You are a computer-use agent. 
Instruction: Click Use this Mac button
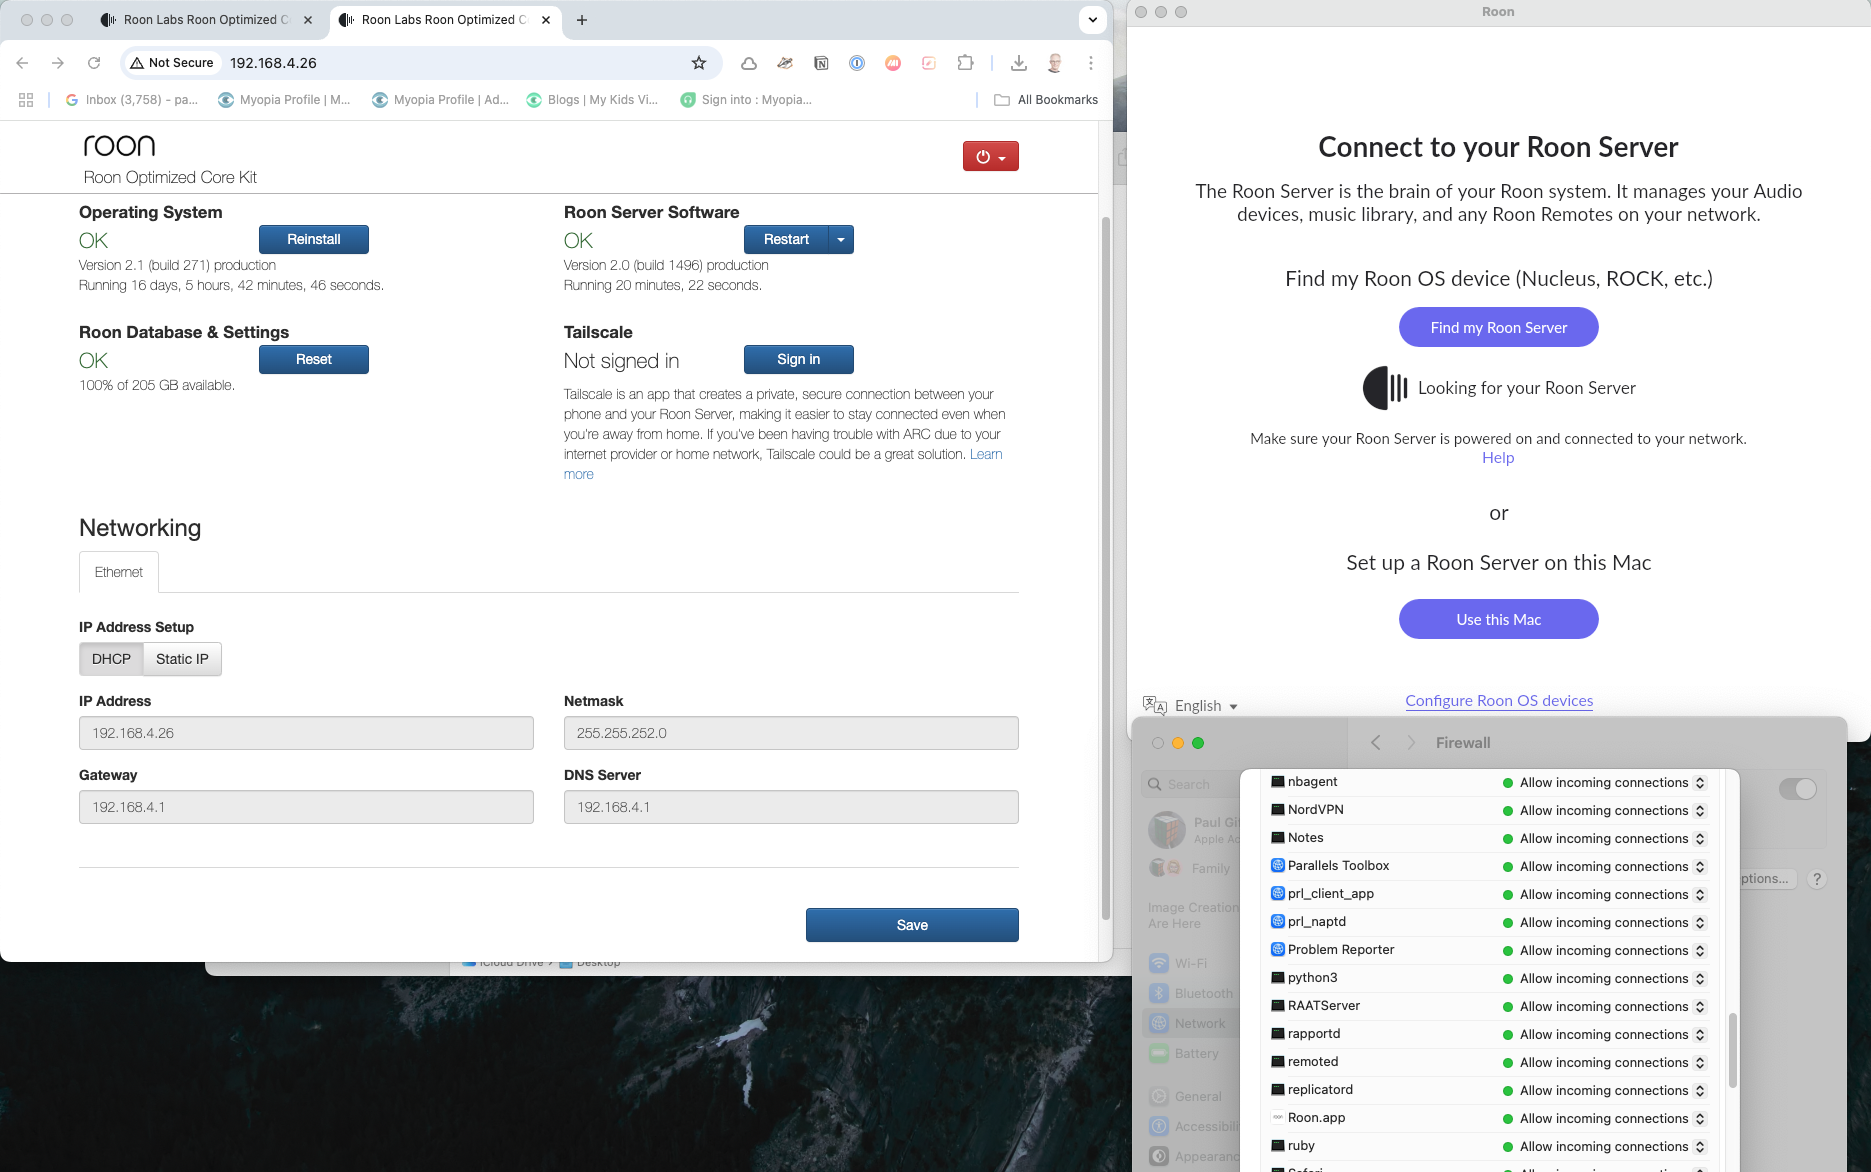(x=1498, y=619)
